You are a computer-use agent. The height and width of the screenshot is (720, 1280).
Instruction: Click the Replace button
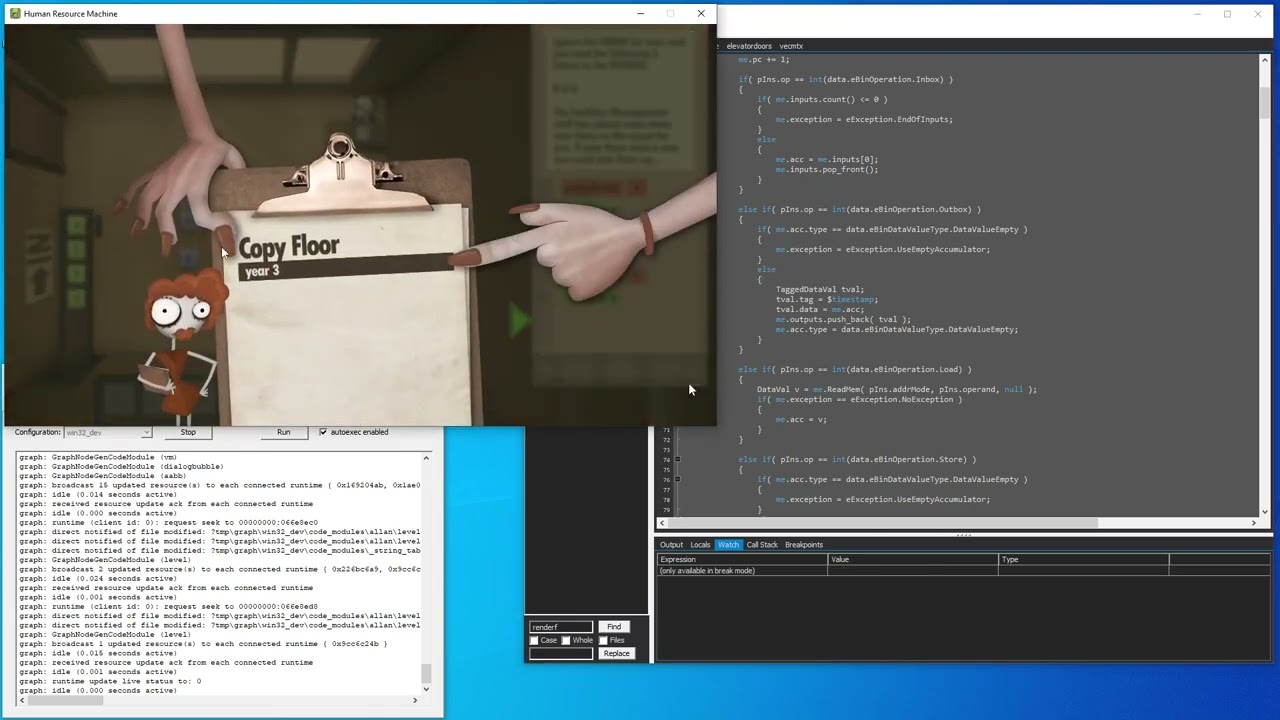pos(616,653)
